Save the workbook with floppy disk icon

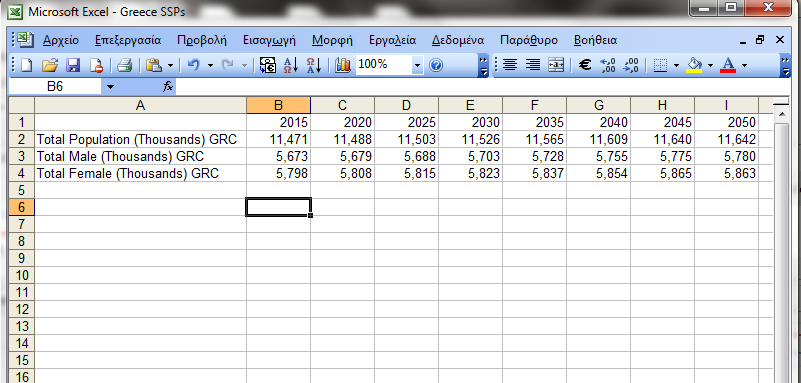point(74,65)
